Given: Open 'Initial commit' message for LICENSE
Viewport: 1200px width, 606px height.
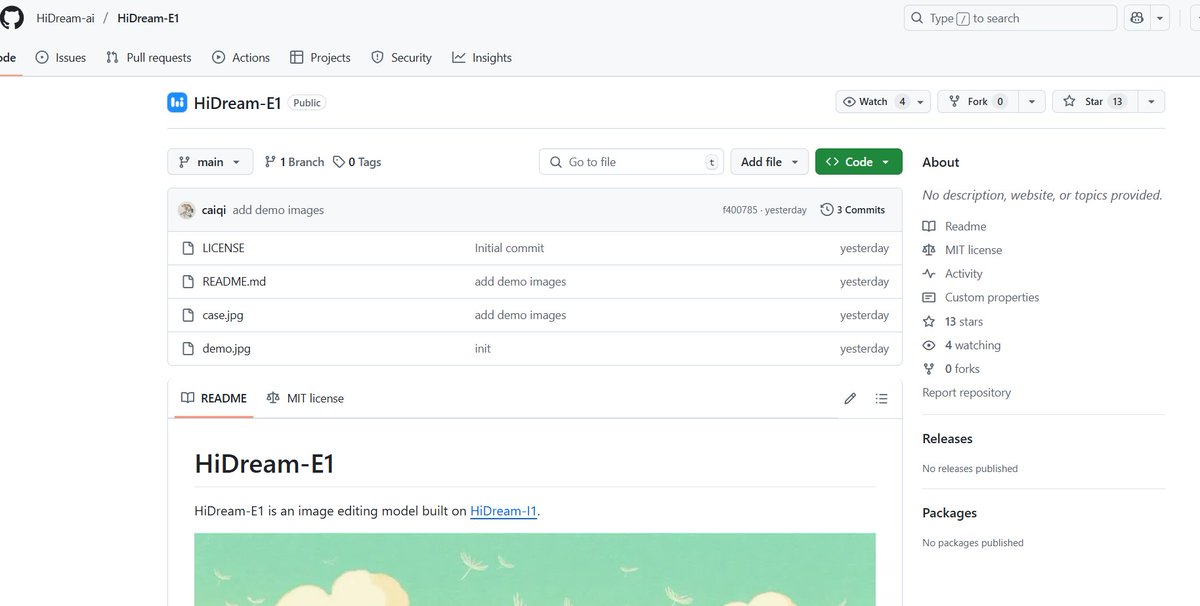Looking at the screenshot, I should point(509,248).
